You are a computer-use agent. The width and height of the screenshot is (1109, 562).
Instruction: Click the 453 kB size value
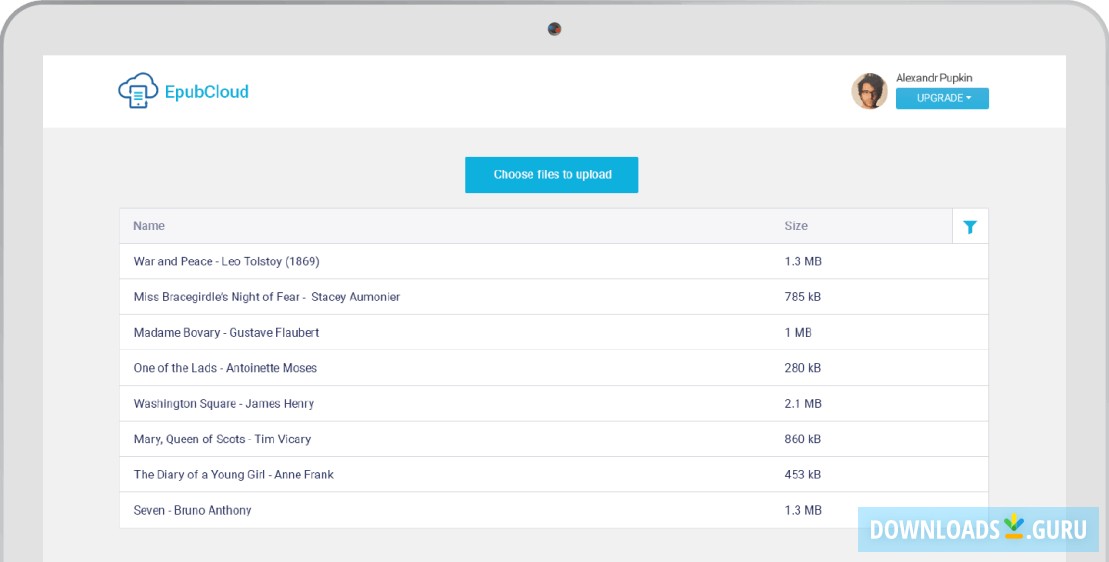803,474
